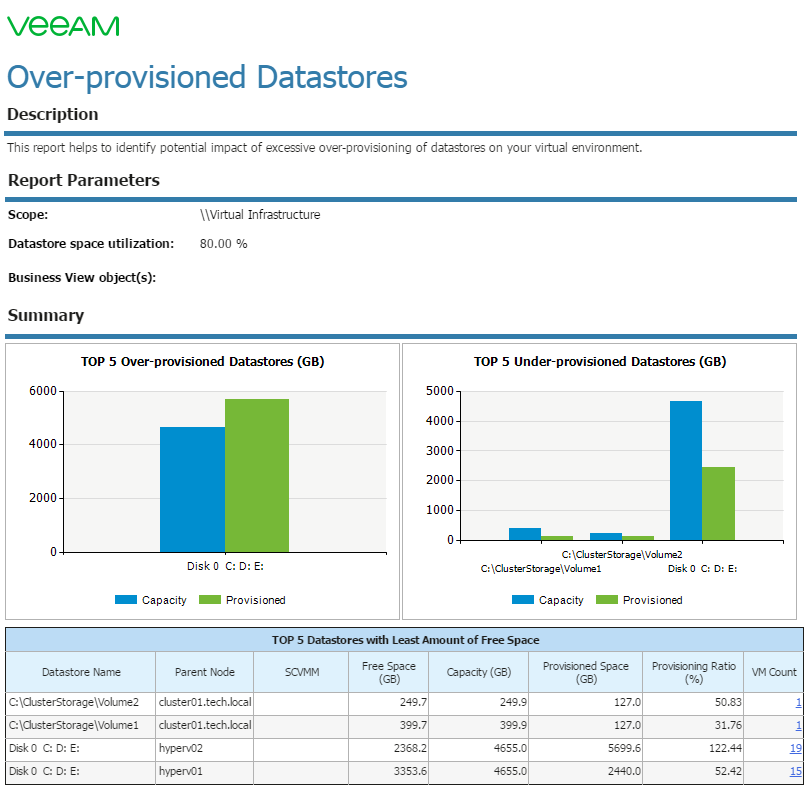Click Capacity legend swatch in Over-provisioned chart
This screenshot has height=788, width=809.
click(x=126, y=600)
